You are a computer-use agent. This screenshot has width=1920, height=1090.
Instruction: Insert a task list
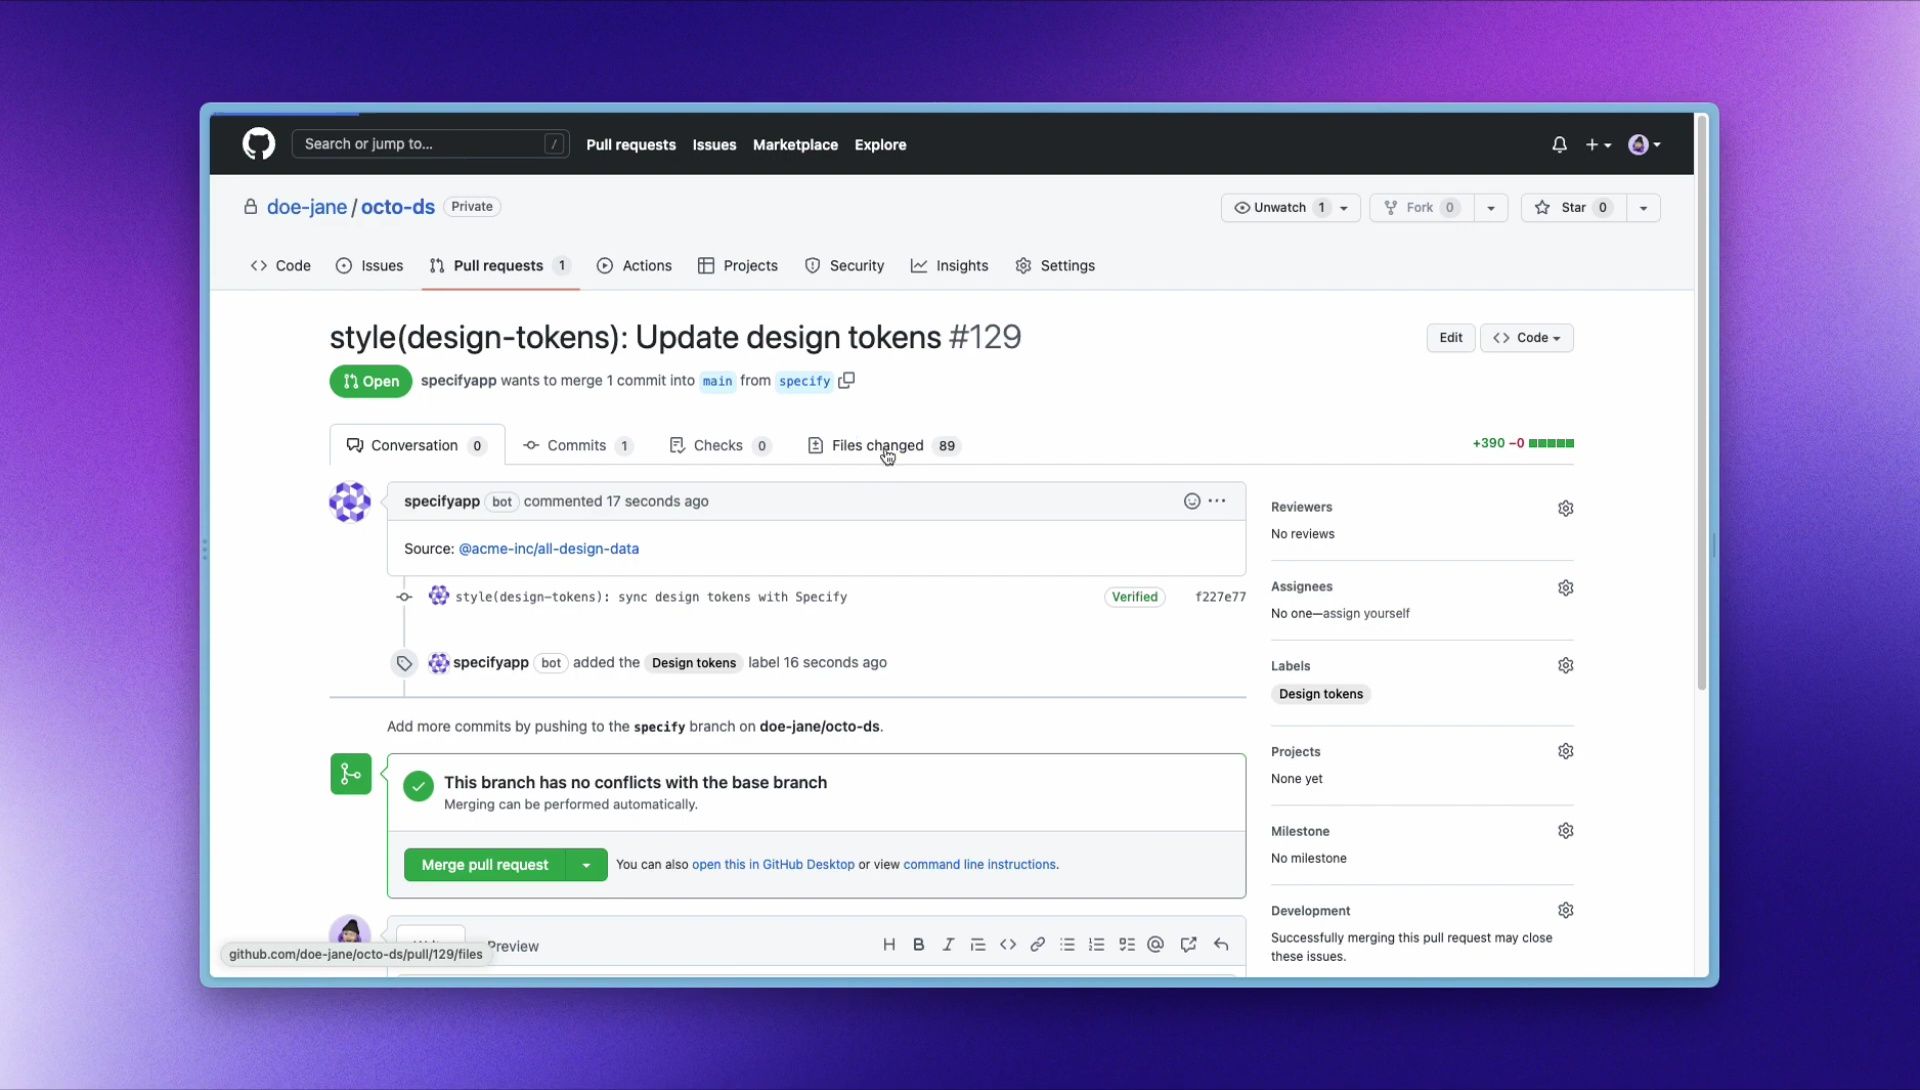[1127, 945]
